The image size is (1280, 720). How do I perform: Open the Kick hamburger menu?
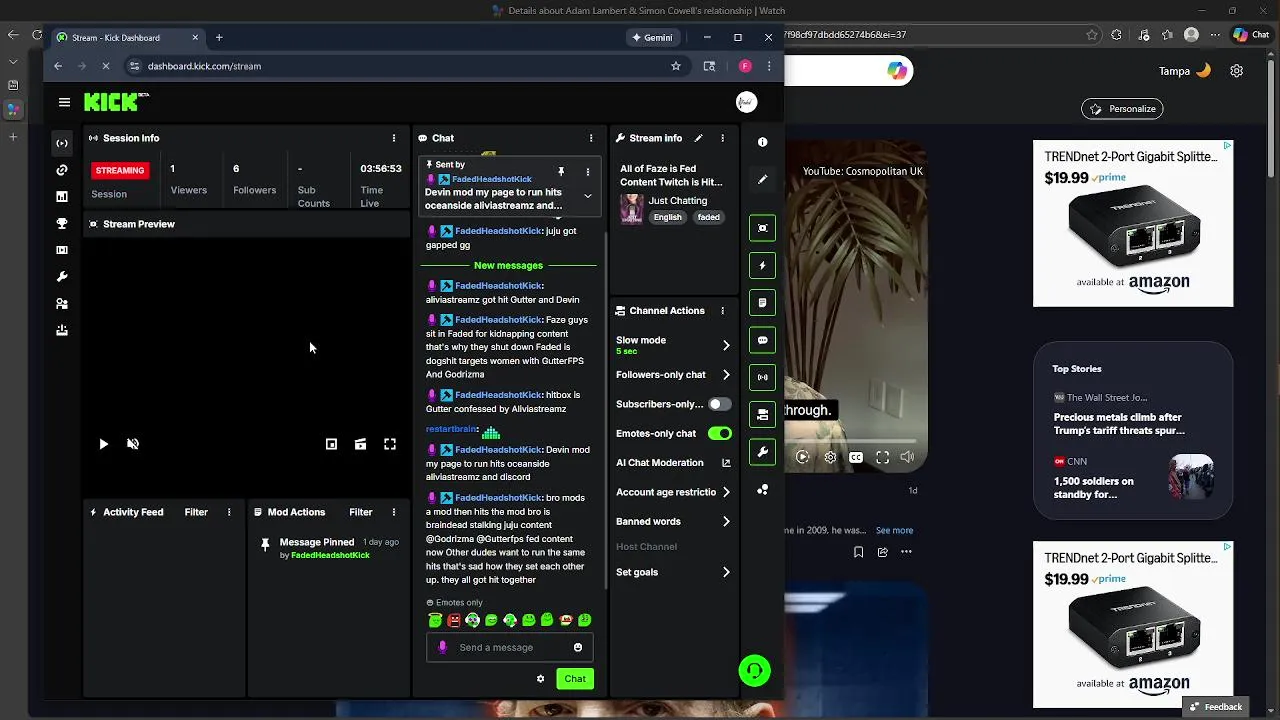click(64, 102)
